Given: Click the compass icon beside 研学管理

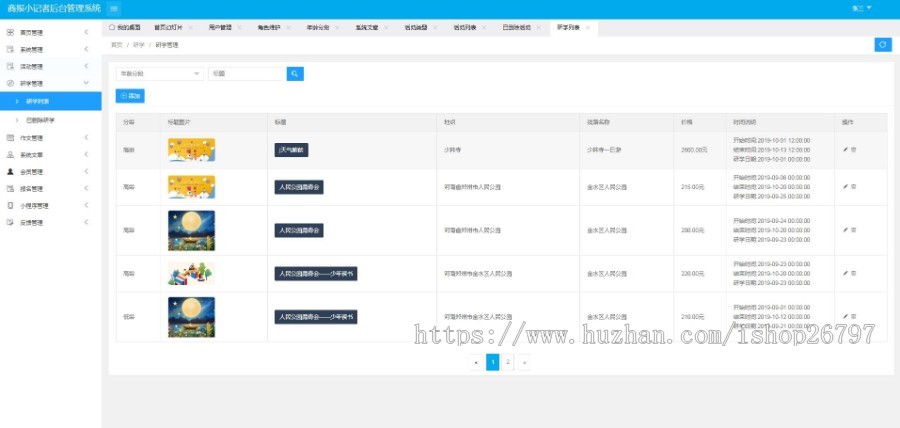Looking at the screenshot, I should (x=10, y=83).
